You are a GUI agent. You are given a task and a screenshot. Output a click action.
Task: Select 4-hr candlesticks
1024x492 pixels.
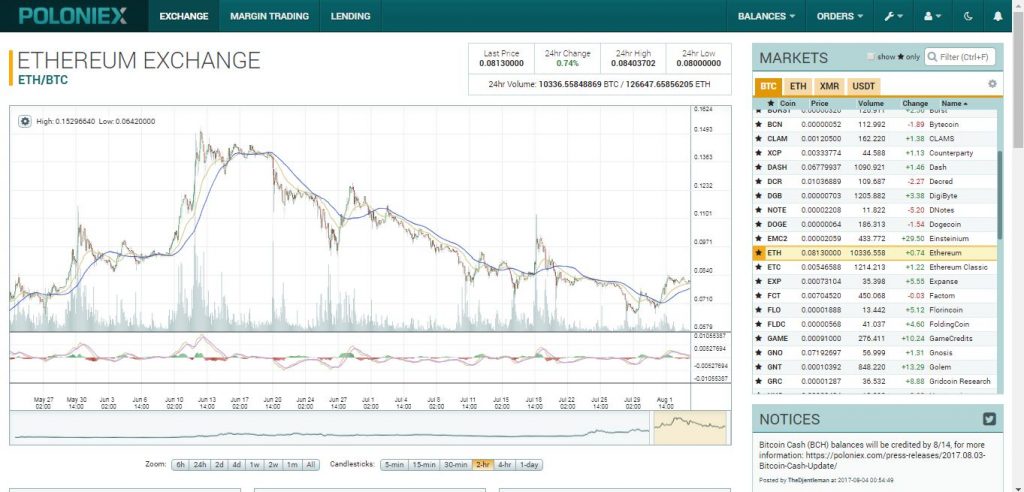tap(504, 465)
